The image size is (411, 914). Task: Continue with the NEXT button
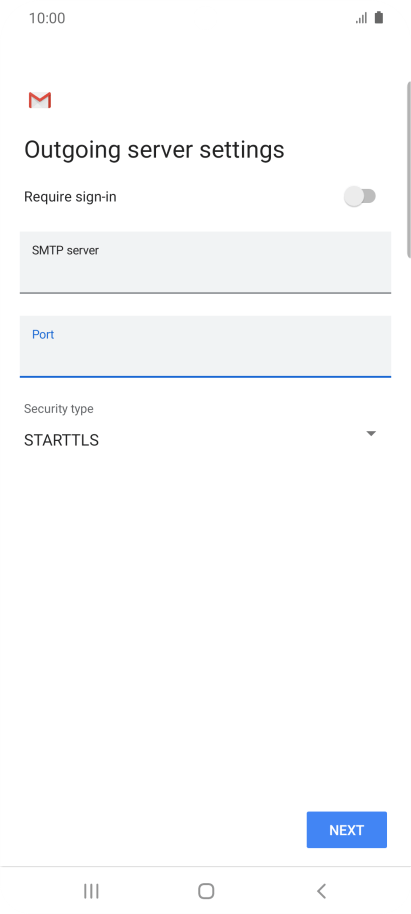click(x=347, y=829)
